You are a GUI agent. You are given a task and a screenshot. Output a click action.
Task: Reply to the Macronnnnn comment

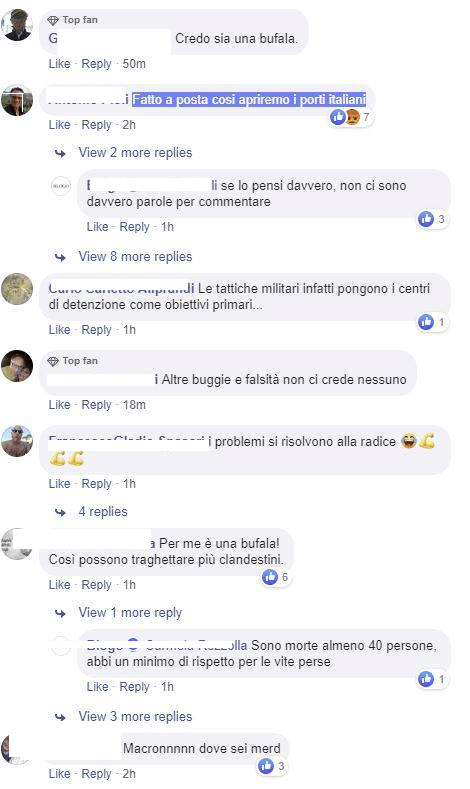click(x=96, y=774)
